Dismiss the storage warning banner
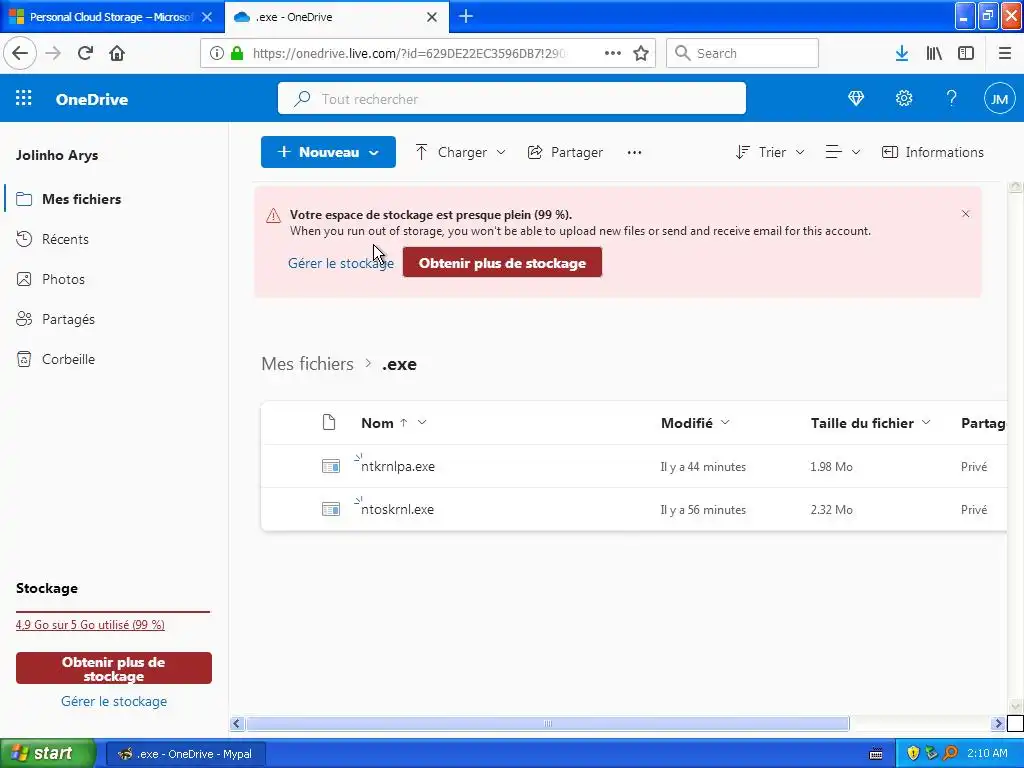 click(965, 214)
